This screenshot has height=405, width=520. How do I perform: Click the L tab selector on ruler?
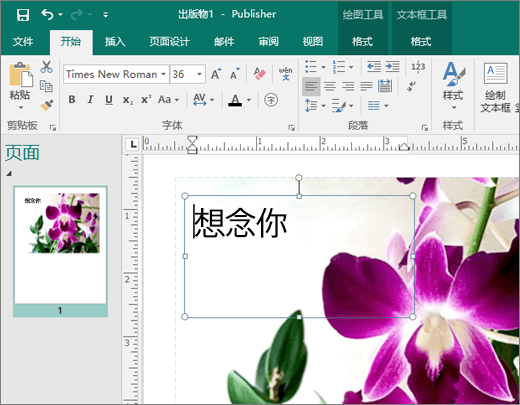click(x=133, y=144)
